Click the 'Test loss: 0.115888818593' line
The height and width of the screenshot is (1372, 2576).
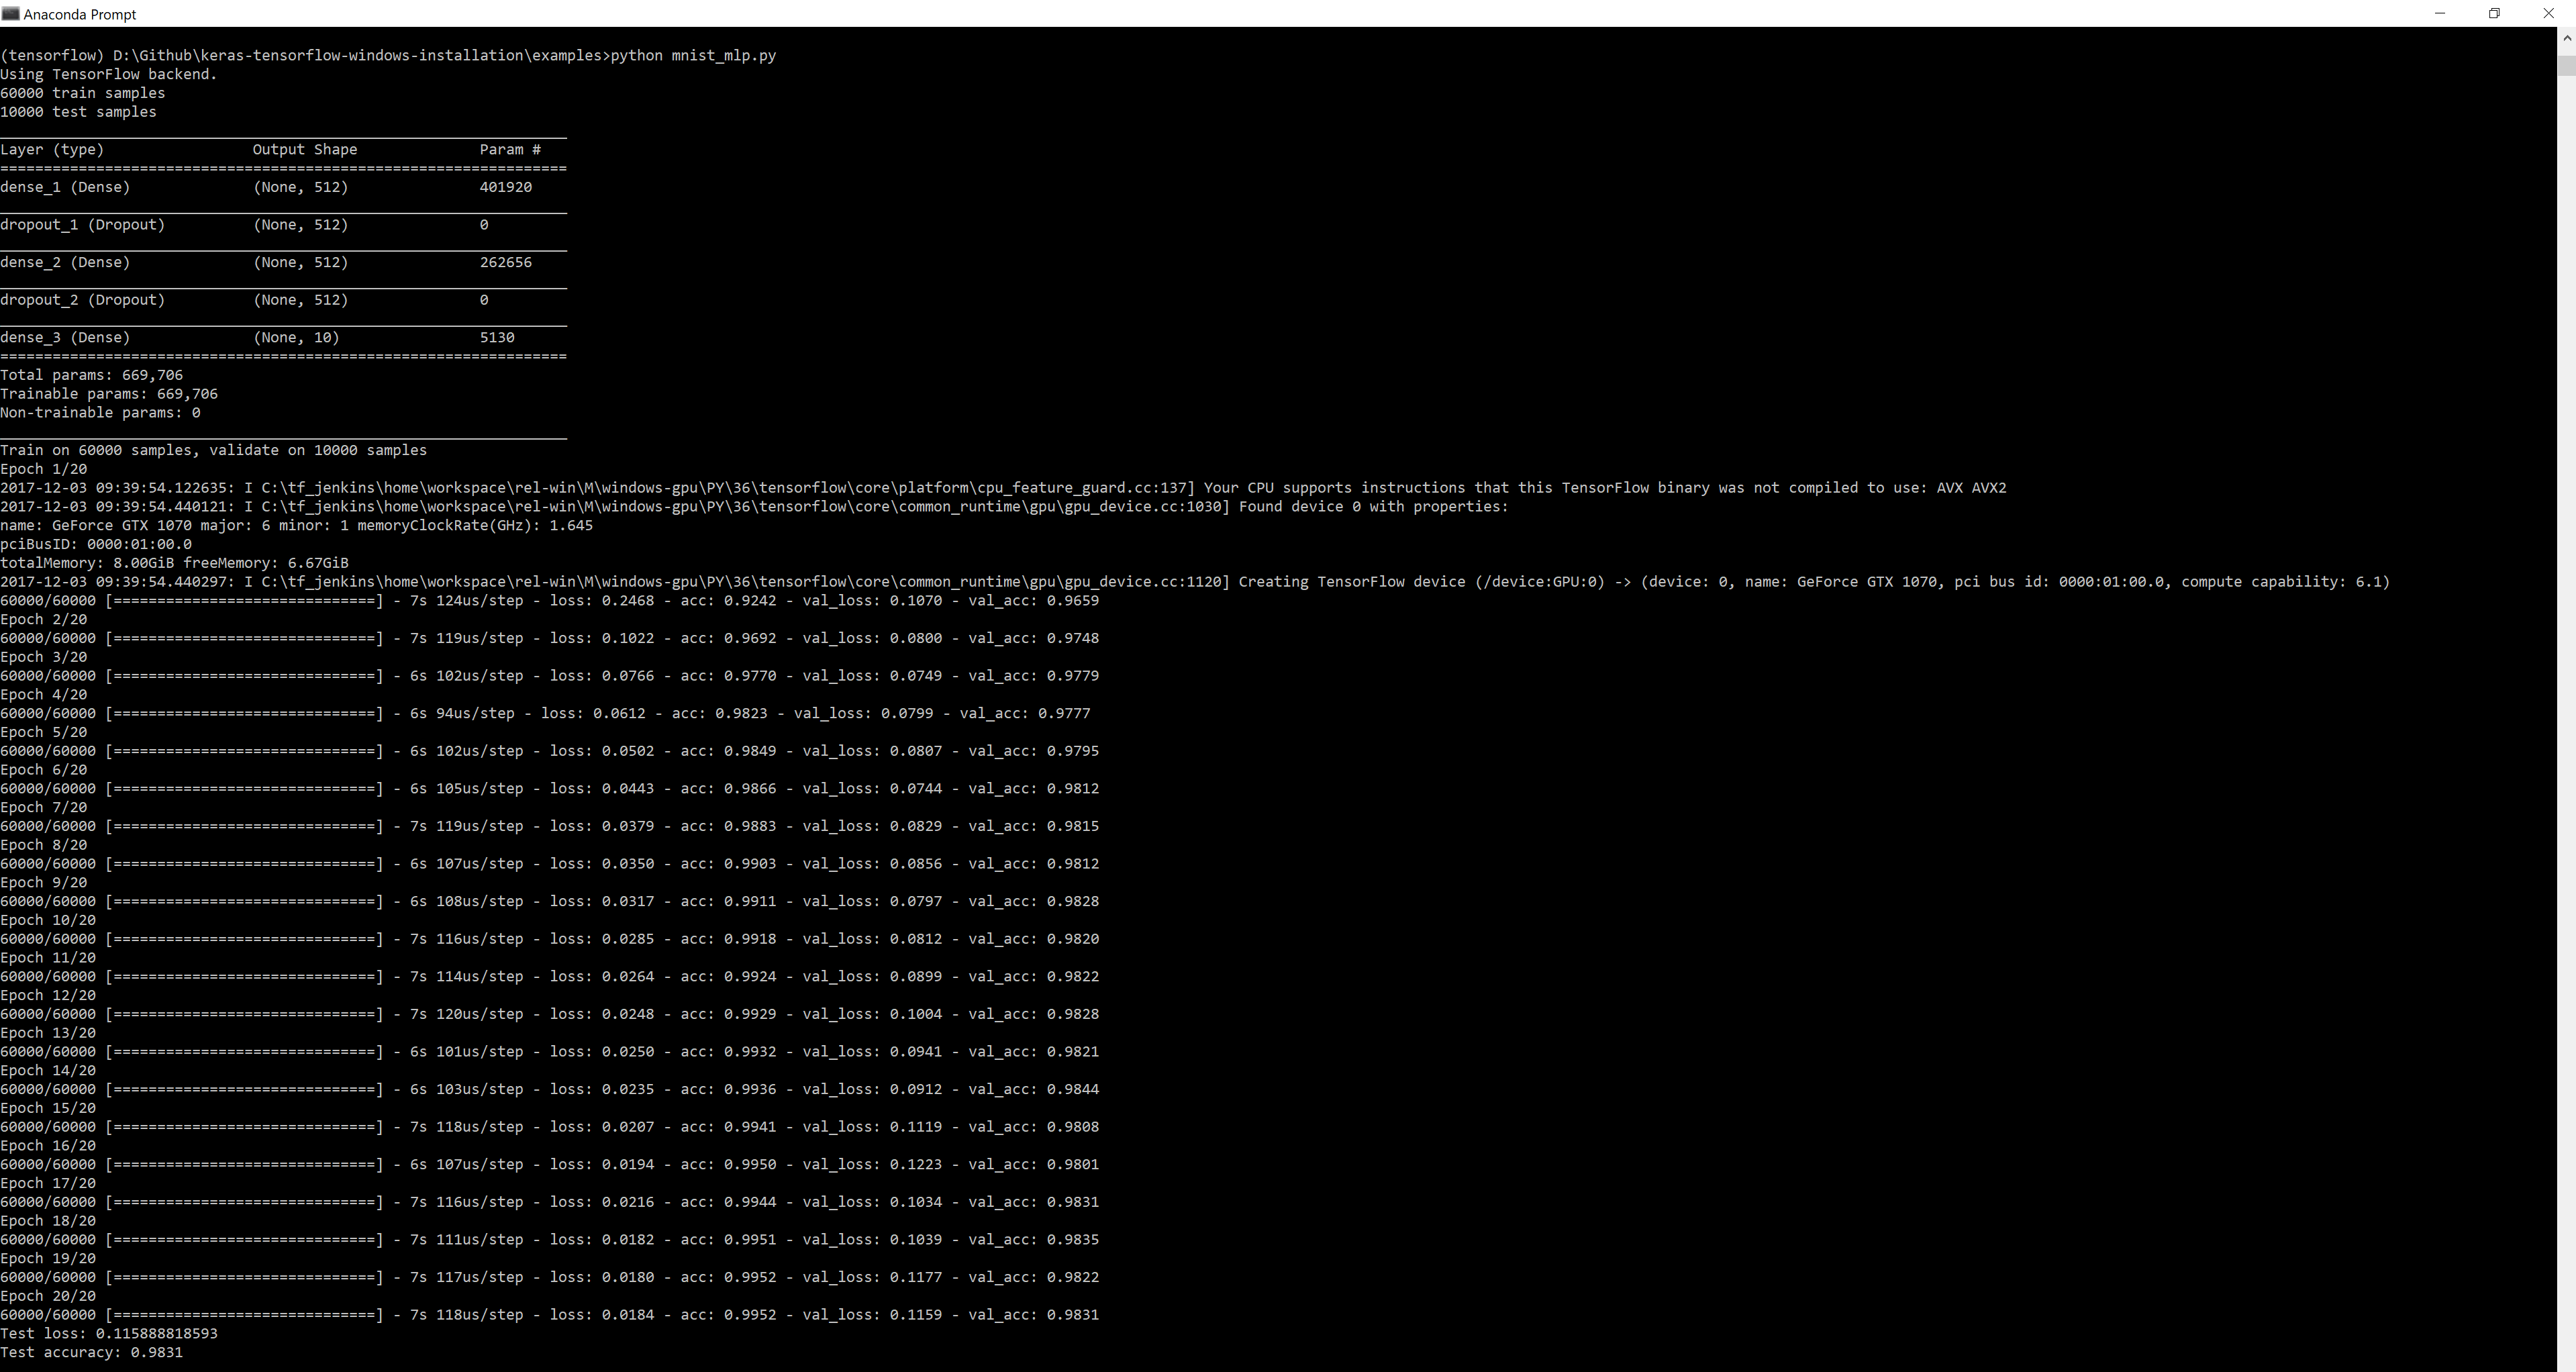click(108, 1334)
